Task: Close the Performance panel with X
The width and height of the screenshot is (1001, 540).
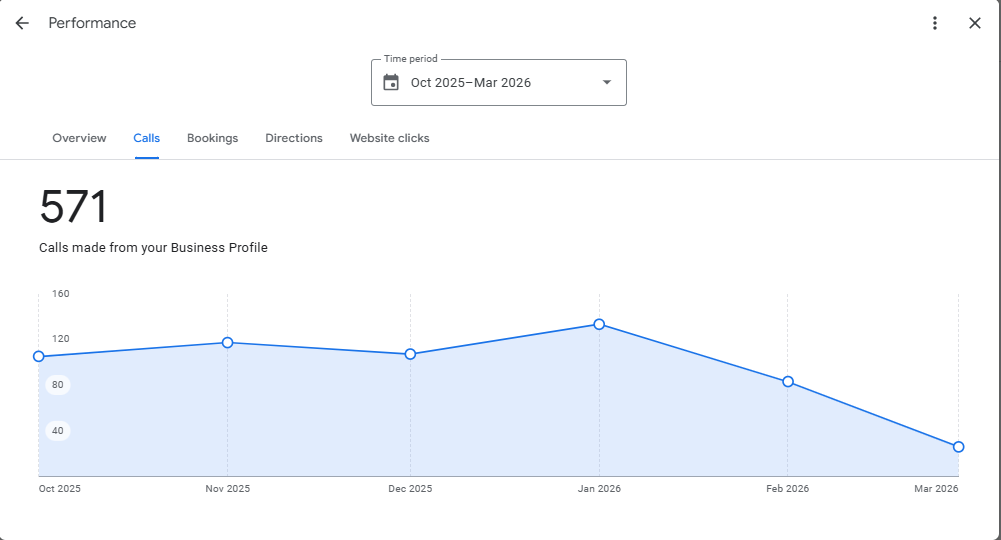Action: click(x=975, y=23)
